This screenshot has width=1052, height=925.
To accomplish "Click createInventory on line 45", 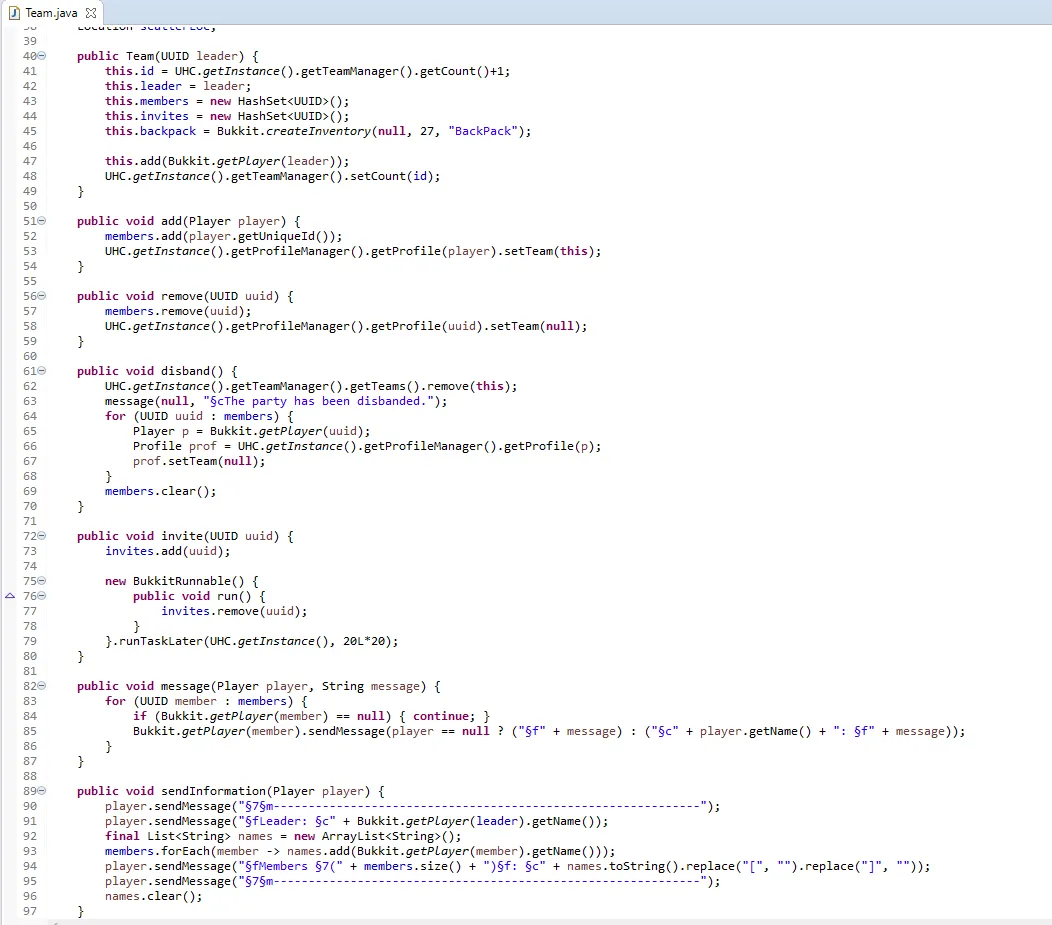I will pos(319,131).
